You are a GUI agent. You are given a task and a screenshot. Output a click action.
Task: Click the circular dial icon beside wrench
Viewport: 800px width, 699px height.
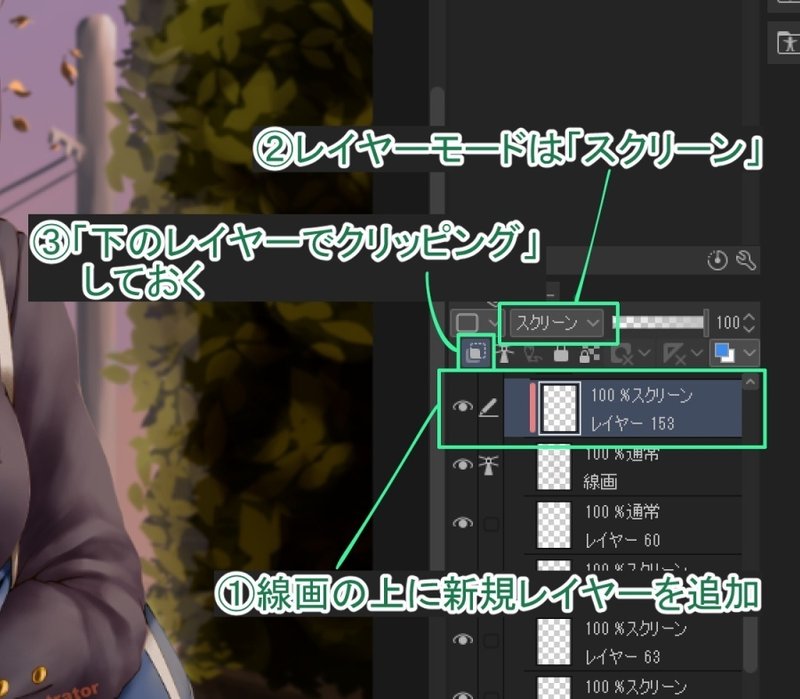tap(717, 260)
